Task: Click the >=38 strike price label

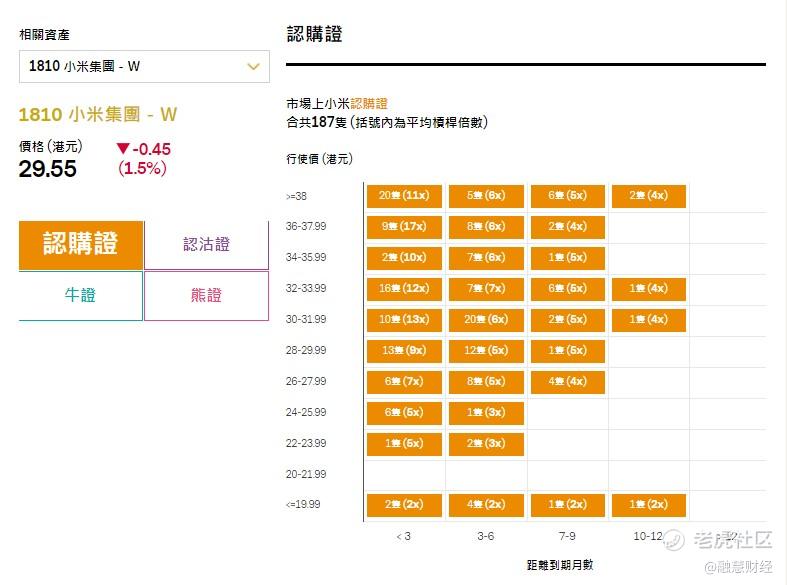Action: click(296, 196)
